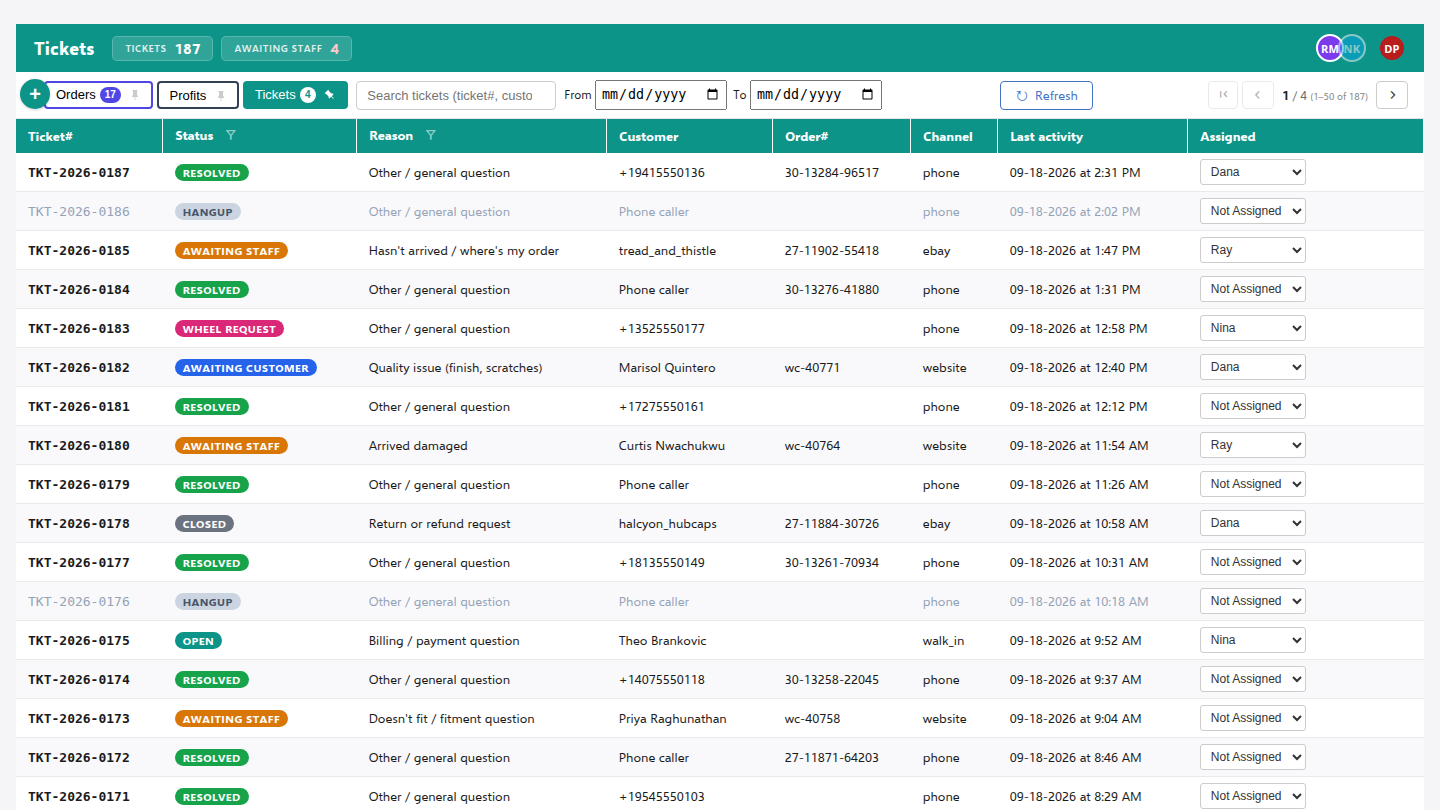
Task: Open Assigned dropdown for TKT-2026-0187
Action: pos(1253,172)
